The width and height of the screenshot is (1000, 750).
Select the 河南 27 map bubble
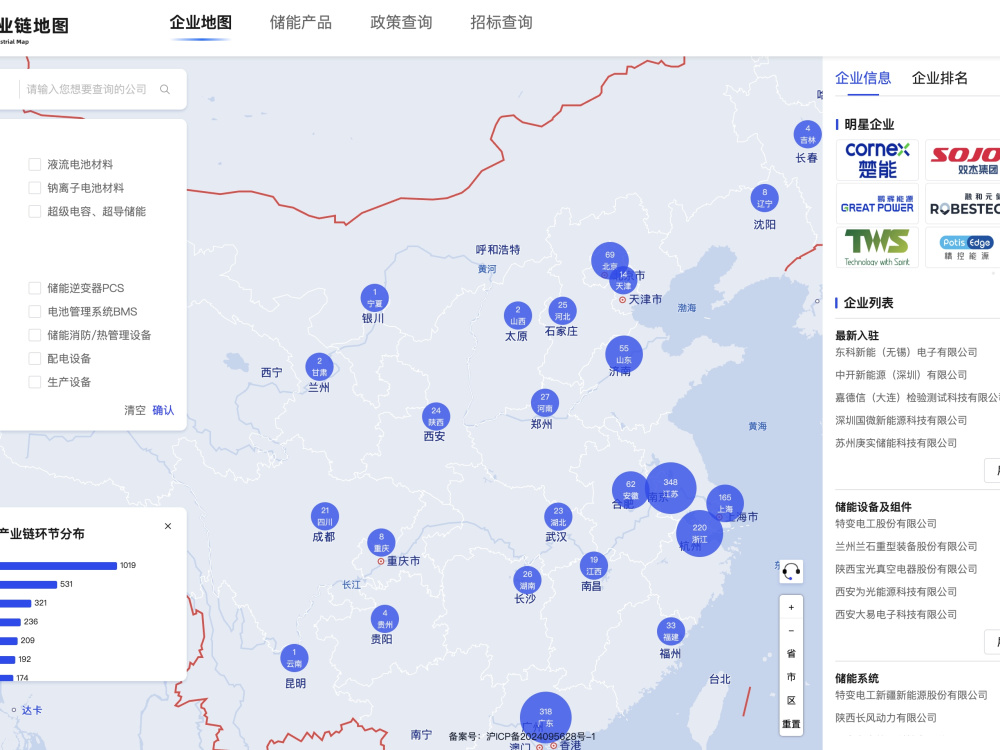tap(545, 402)
